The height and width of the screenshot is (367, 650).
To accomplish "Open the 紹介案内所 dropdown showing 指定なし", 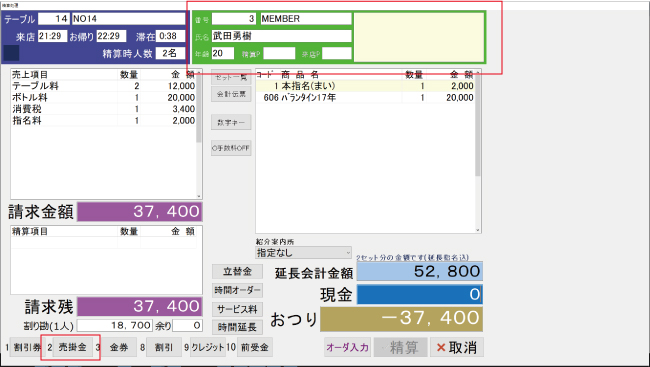I will (x=303, y=252).
